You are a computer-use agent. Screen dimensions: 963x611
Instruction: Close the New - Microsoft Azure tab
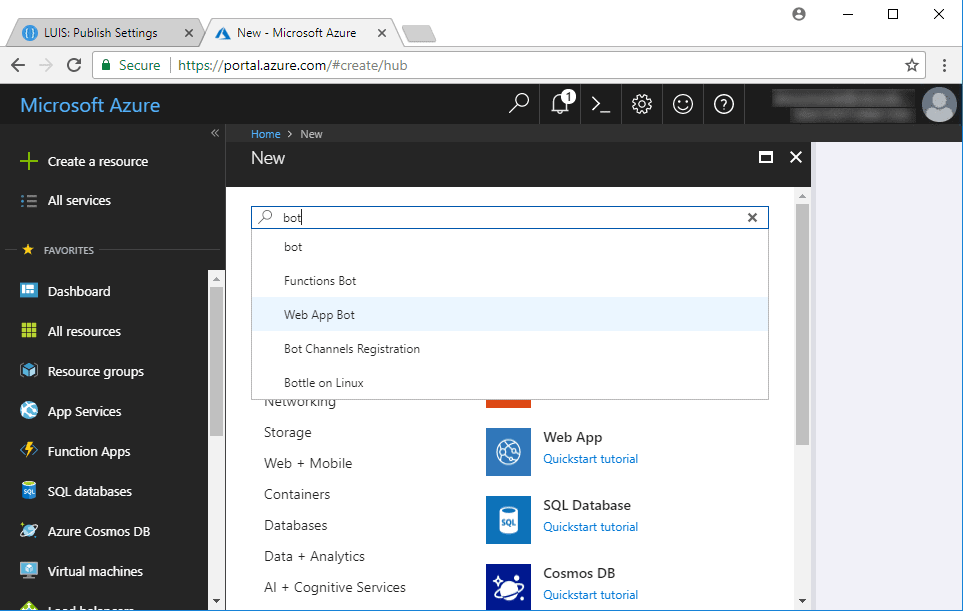tap(382, 33)
